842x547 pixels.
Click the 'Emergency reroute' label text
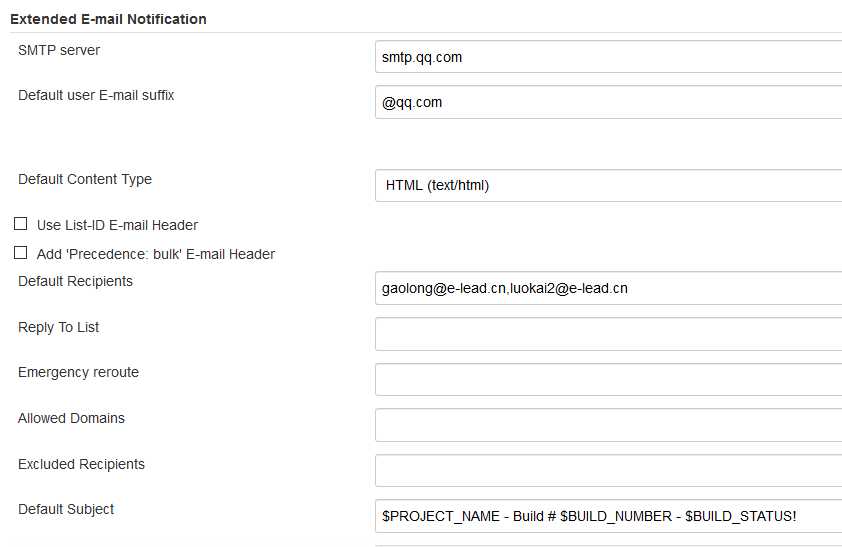pyautogui.click(x=78, y=372)
